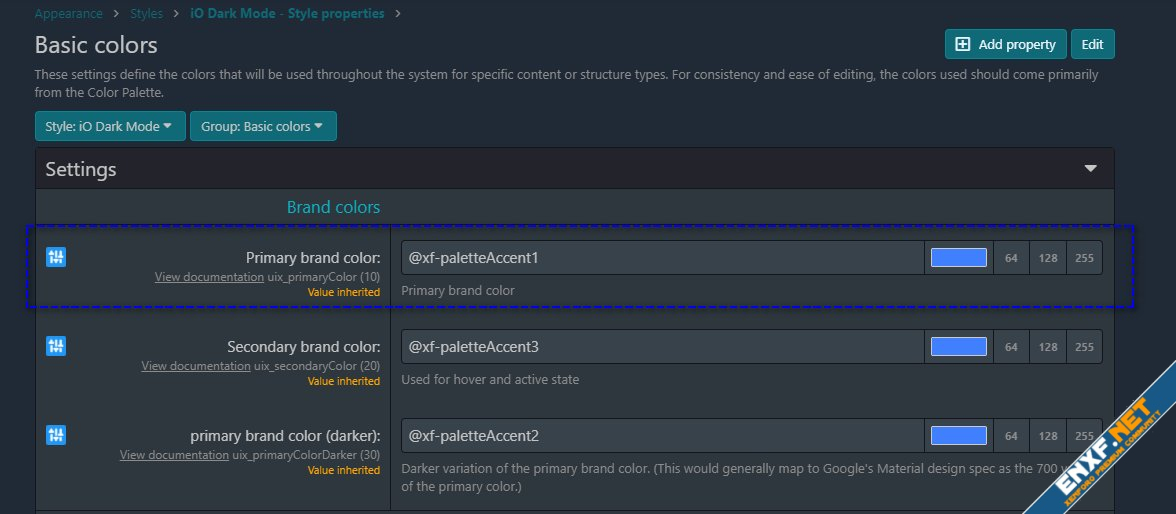The width and height of the screenshot is (1176, 514).
Task: Click the Edit button
Action: click(1092, 44)
